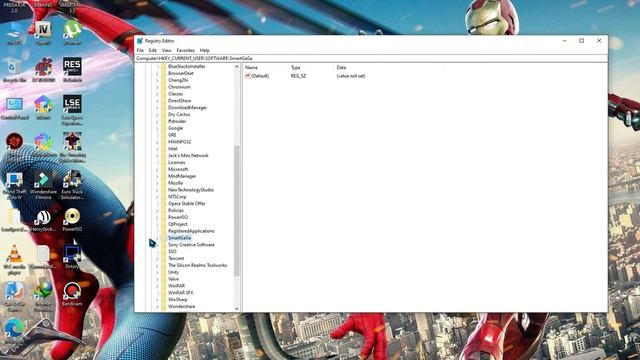Select the WinRAR SFX key
This screenshot has width=640, height=360.
click(x=180, y=293)
